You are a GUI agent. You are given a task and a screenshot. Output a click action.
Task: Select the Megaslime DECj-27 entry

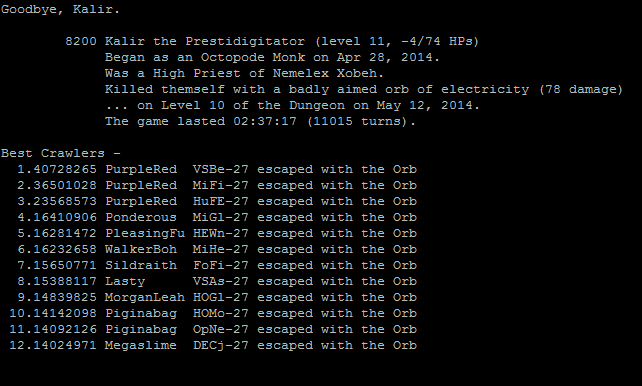click(x=213, y=345)
